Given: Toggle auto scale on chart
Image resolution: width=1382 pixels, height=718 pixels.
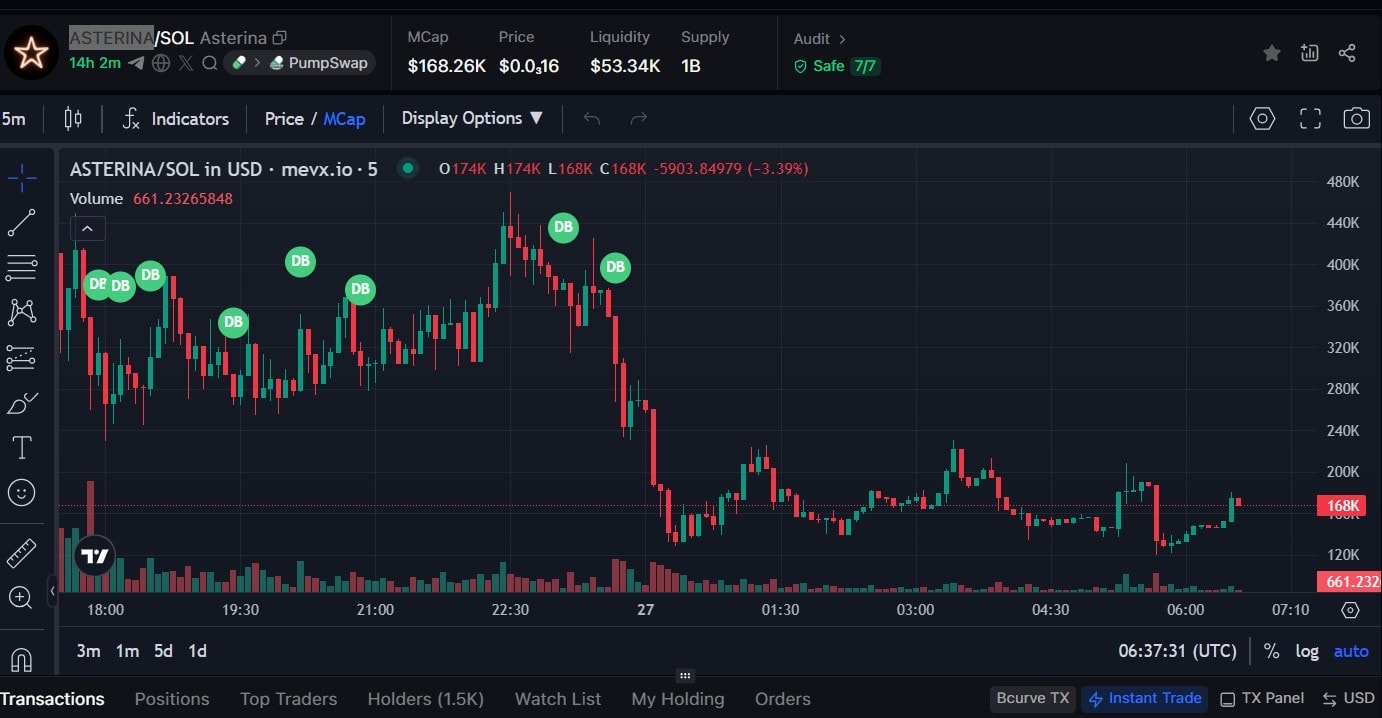Looking at the screenshot, I should pos(1351,651).
